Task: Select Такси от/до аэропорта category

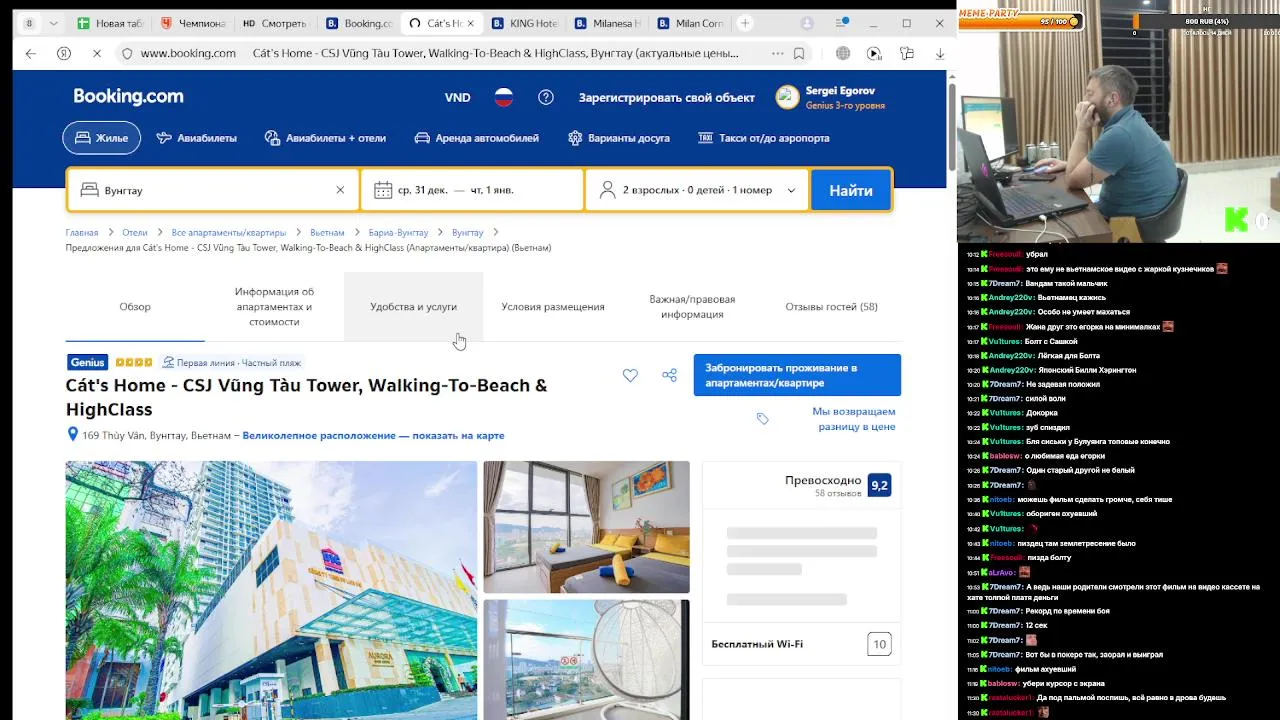Action: (763, 138)
